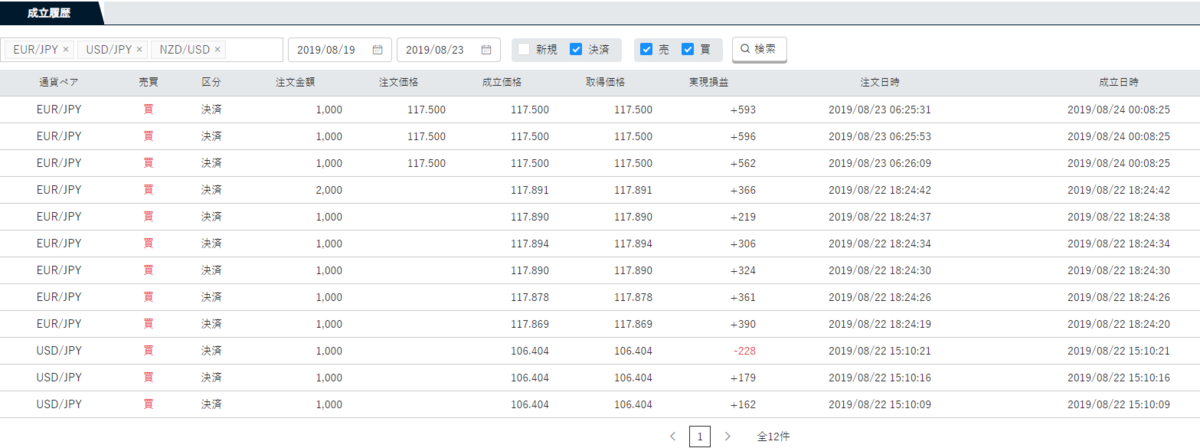Select the 成立履歴 tab
This screenshot has width=1200, height=448.
[50, 11]
